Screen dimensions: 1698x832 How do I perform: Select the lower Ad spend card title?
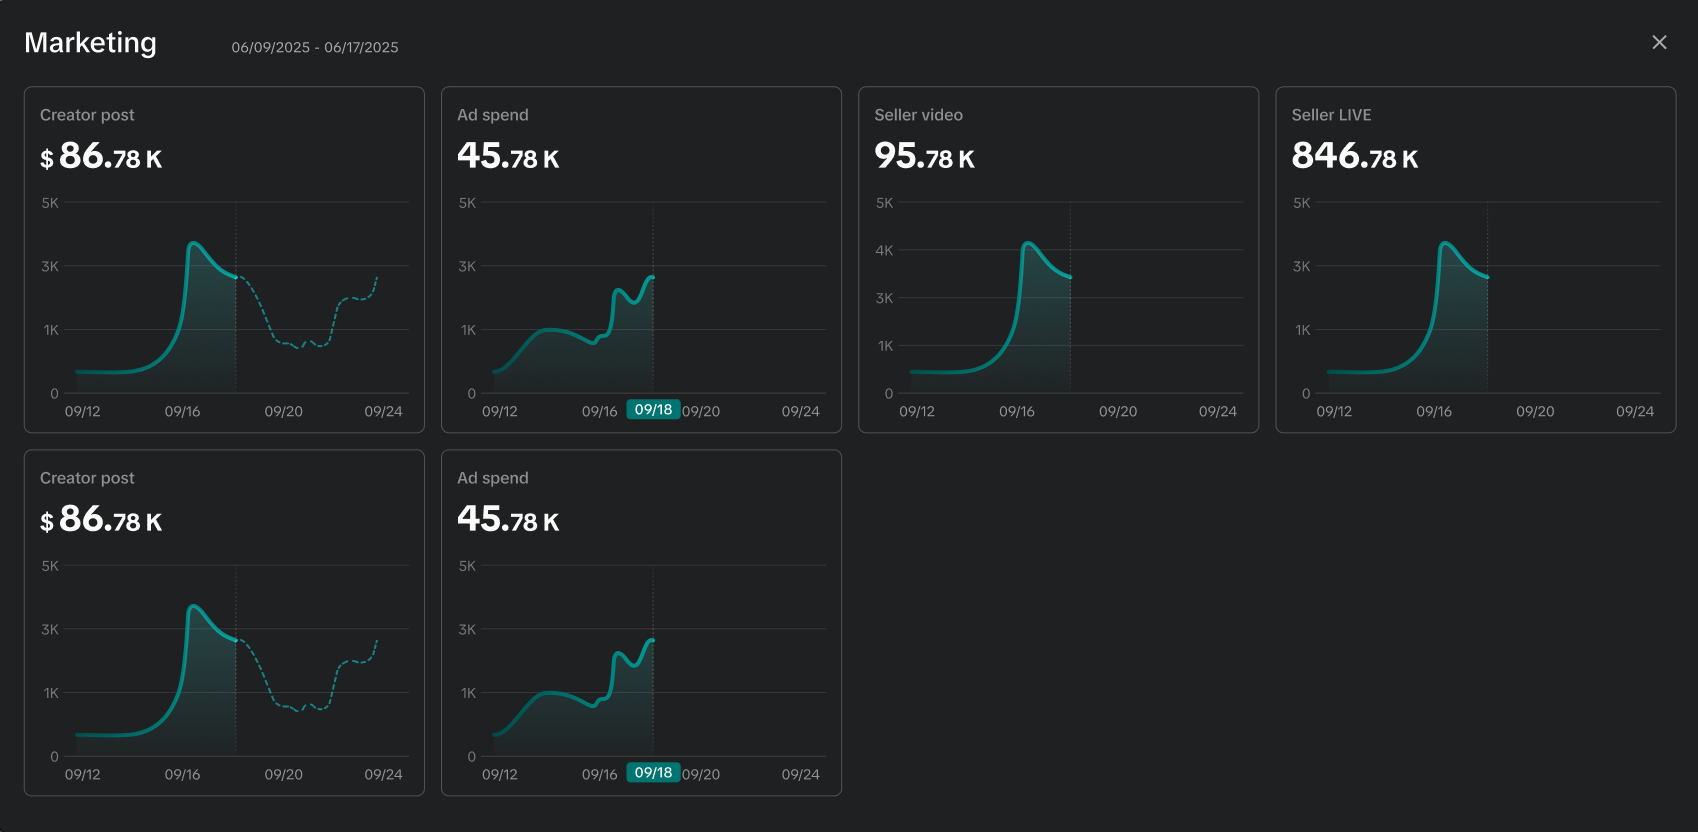pos(492,478)
